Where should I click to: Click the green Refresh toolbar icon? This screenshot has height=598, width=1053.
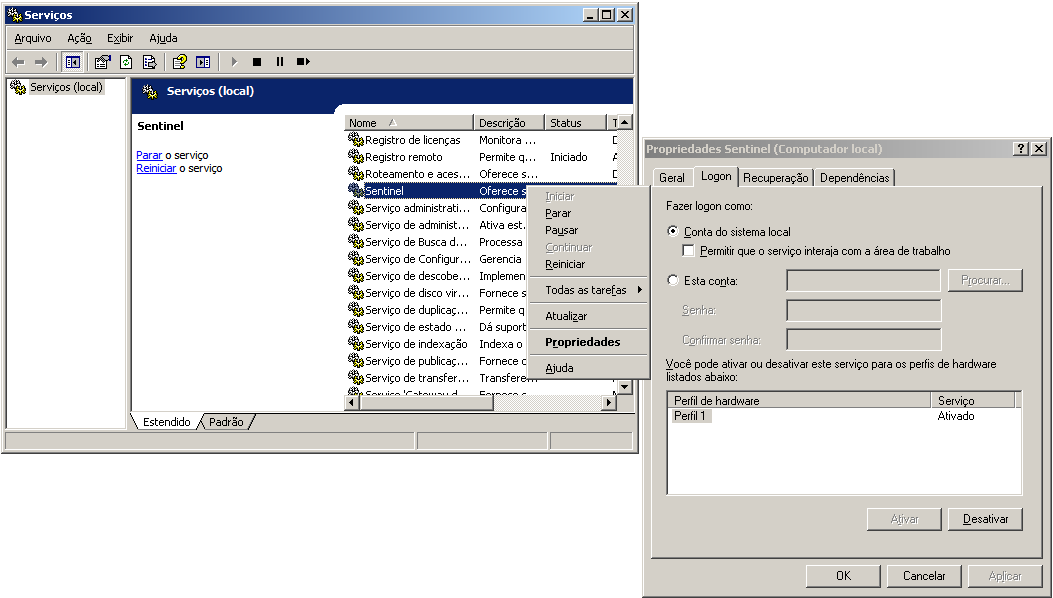click(x=126, y=62)
